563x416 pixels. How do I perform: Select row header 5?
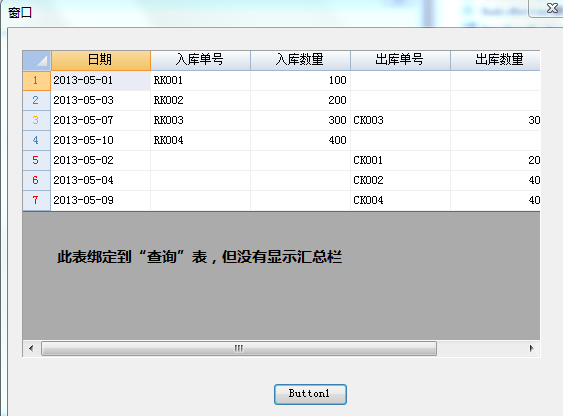click(x=37, y=160)
